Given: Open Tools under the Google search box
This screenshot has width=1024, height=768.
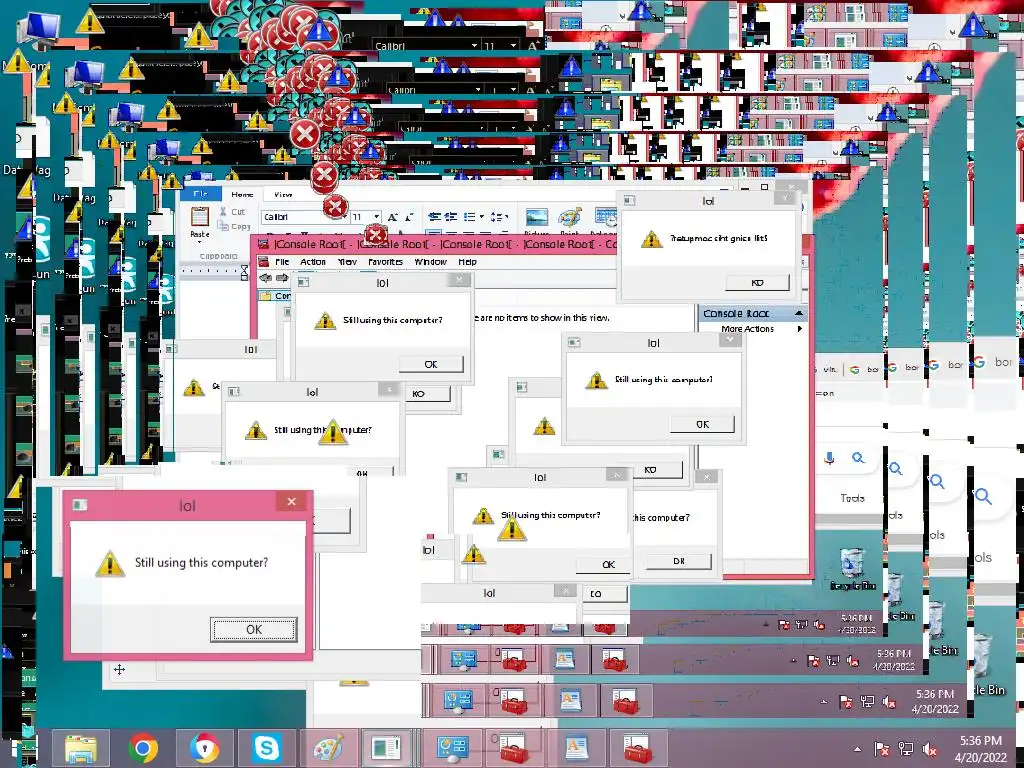Looking at the screenshot, I should click(x=852, y=498).
